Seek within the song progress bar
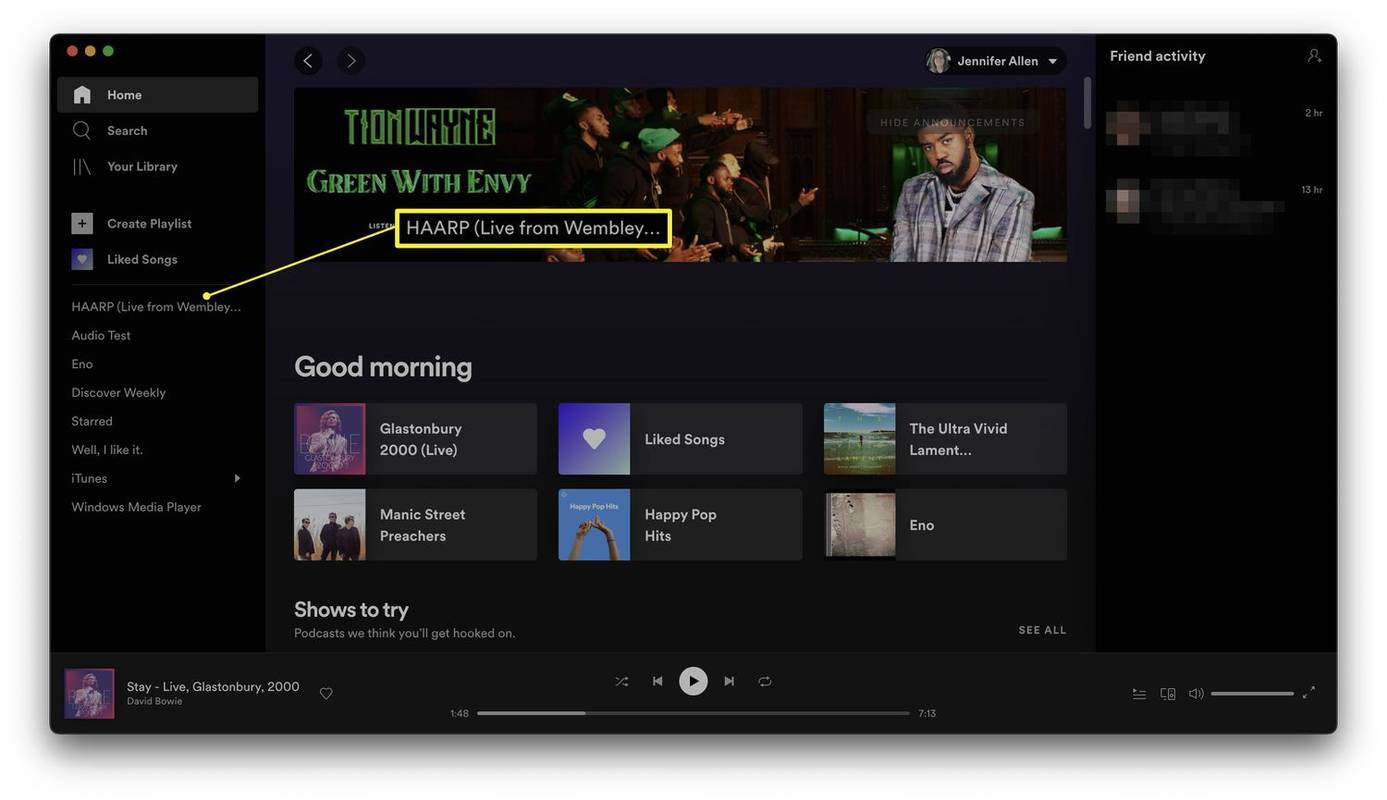Image resolution: width=1387 pixels, height=800 pixels. click(693, 713)
